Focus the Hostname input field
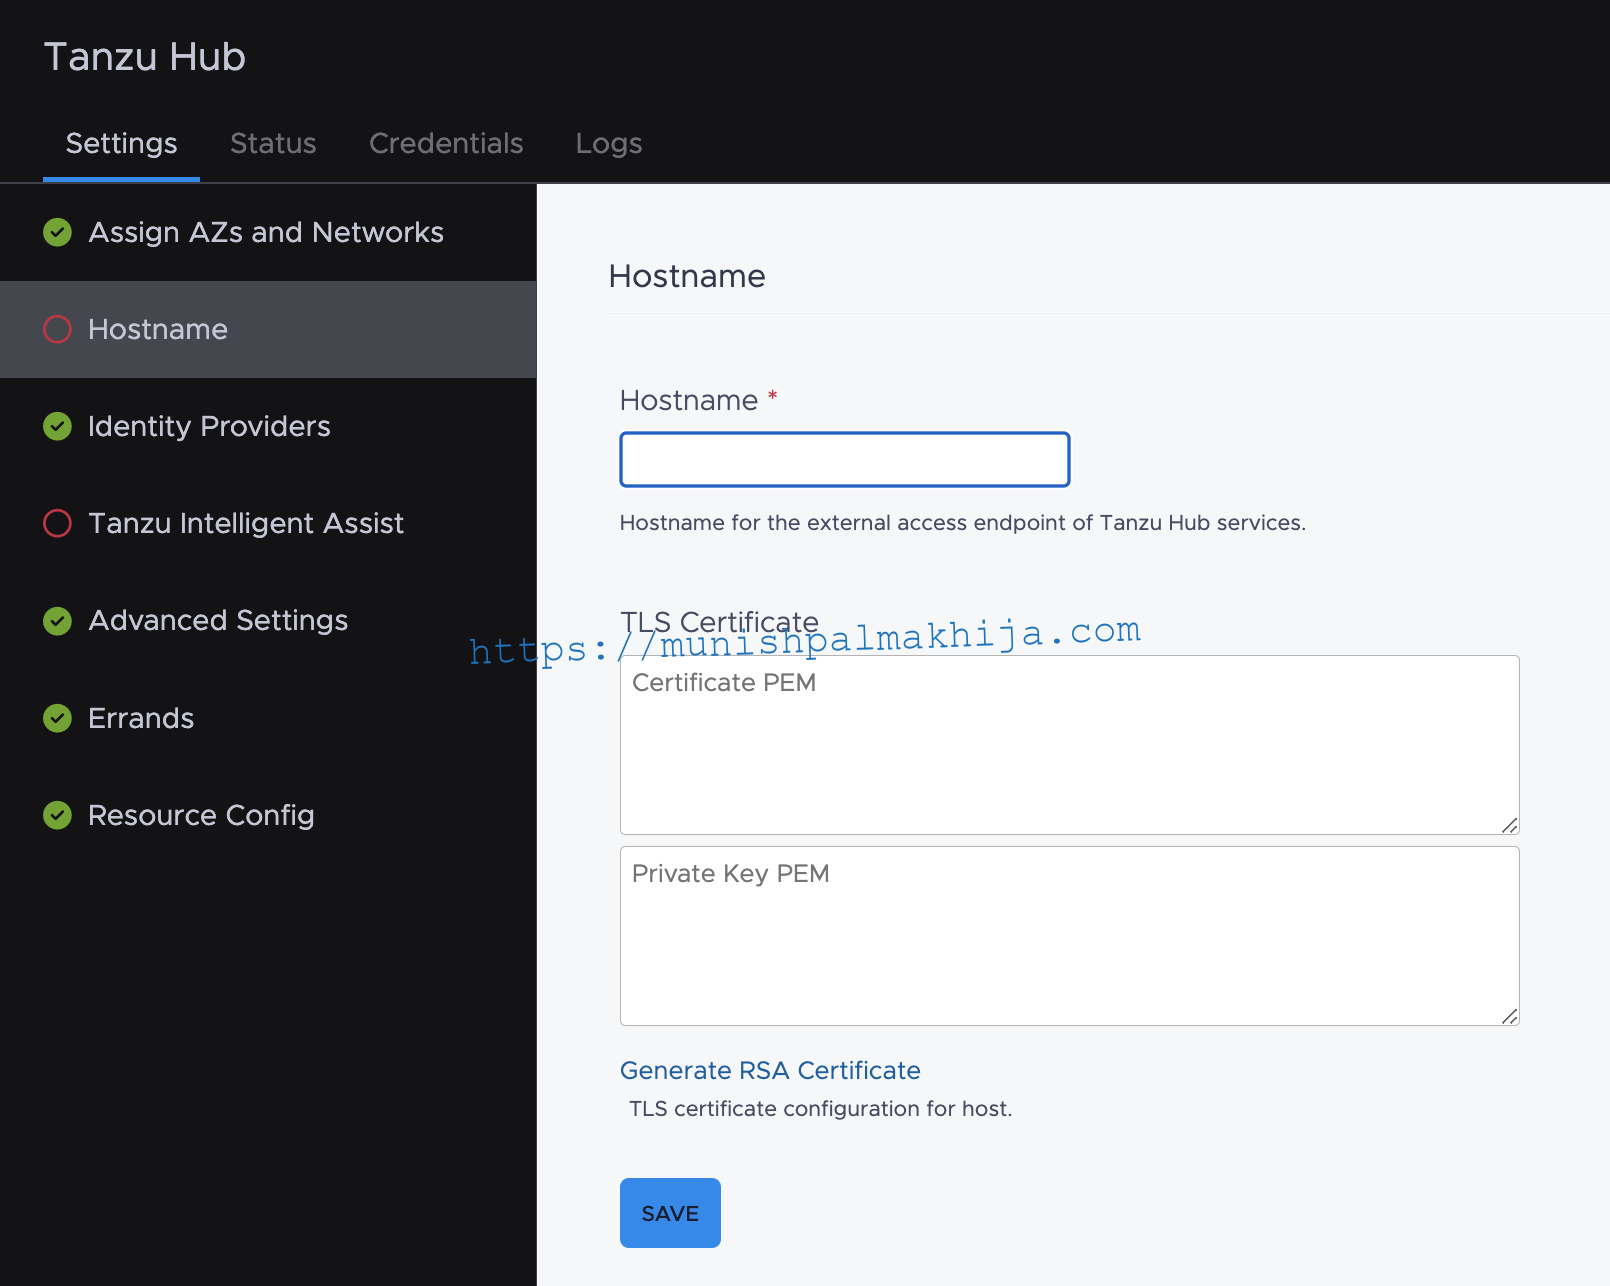This screenshot has width=1610, height=1286. pos(845,460)
